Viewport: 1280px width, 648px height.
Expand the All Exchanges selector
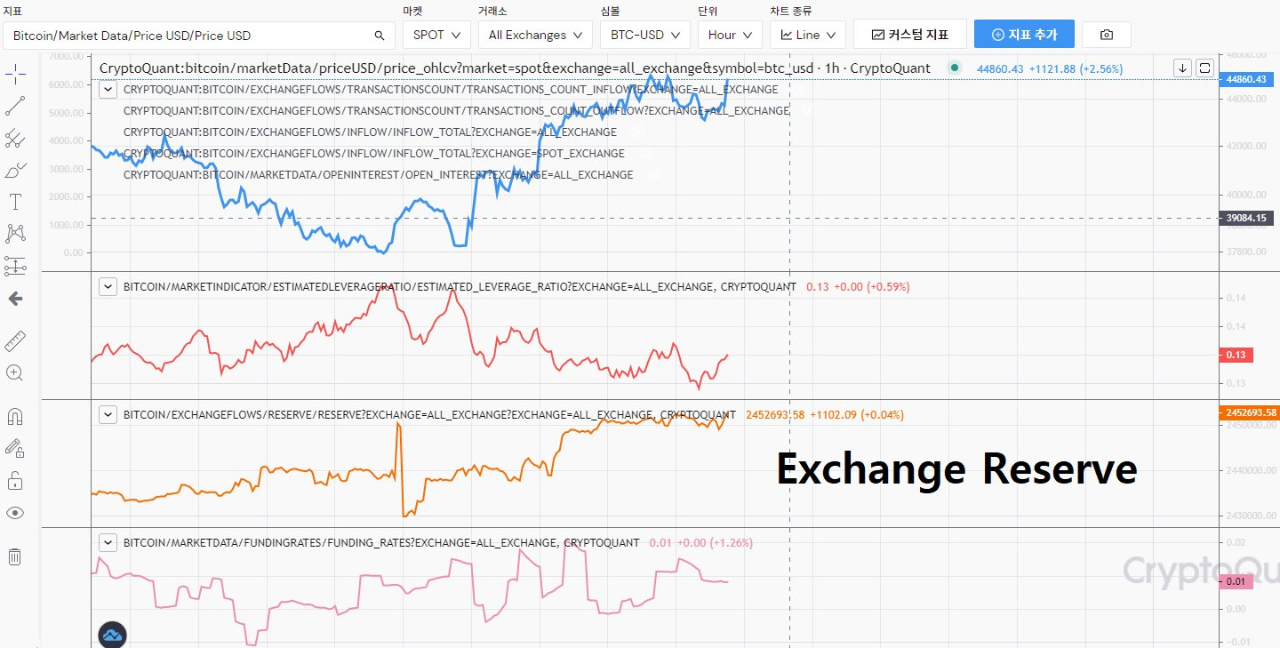535,33
